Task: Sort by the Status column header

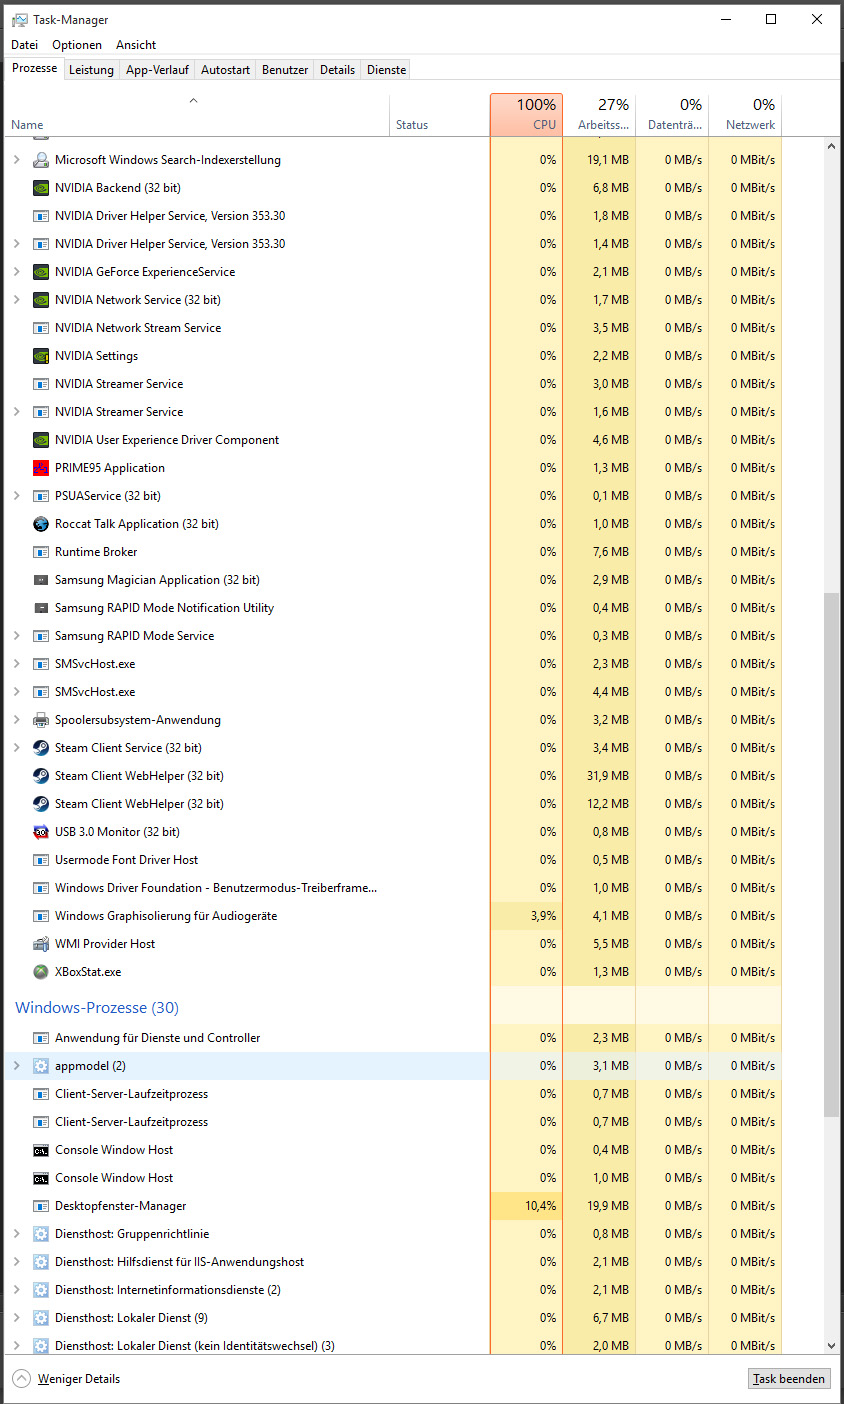Action: pos(440,115)
